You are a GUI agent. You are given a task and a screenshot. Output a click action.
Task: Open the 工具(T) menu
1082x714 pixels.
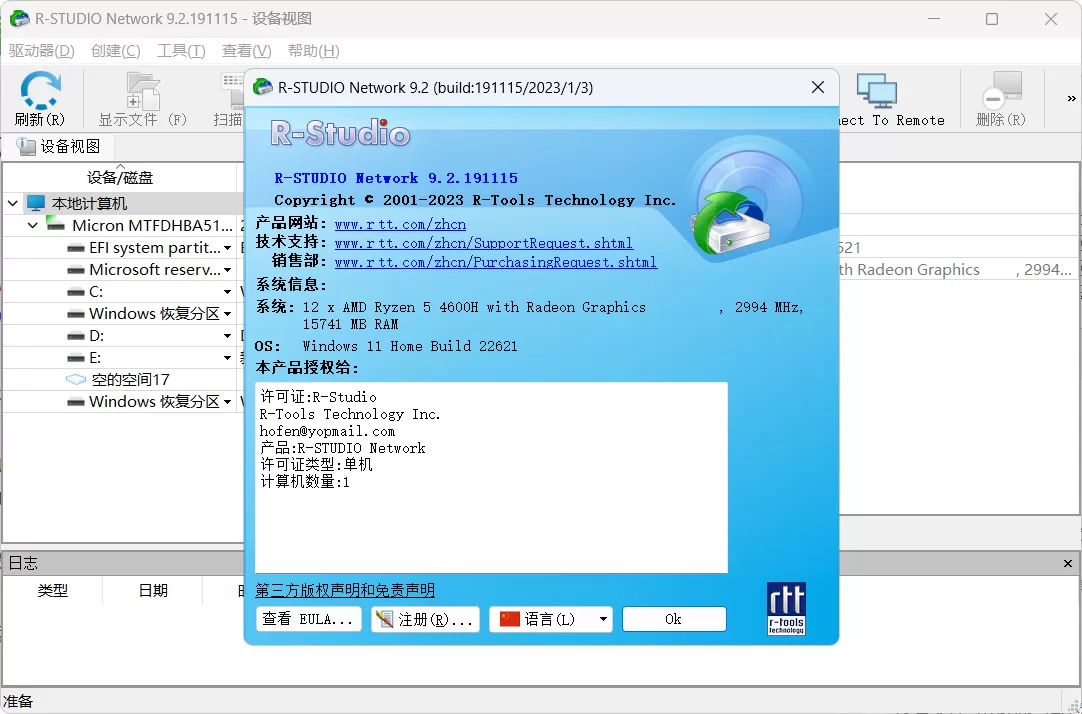pos(180,50)
